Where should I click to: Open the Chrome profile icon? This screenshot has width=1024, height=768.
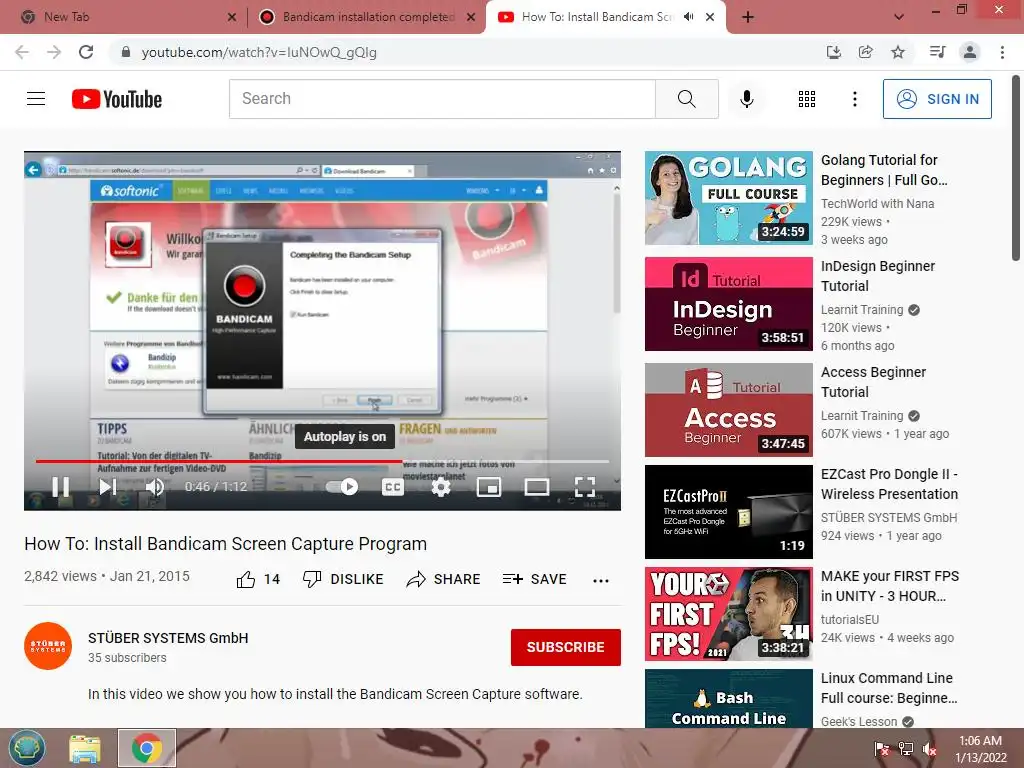pyautogui.click(x=970, y=52)
